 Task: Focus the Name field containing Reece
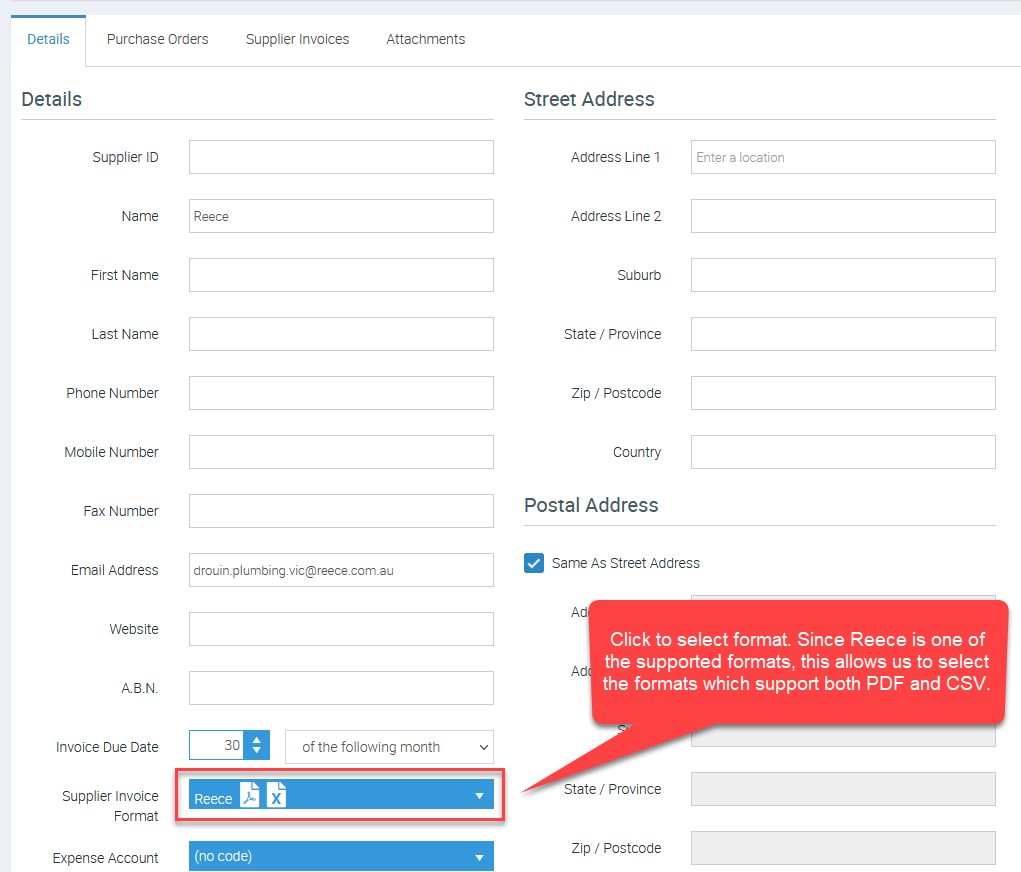(340, 216)
